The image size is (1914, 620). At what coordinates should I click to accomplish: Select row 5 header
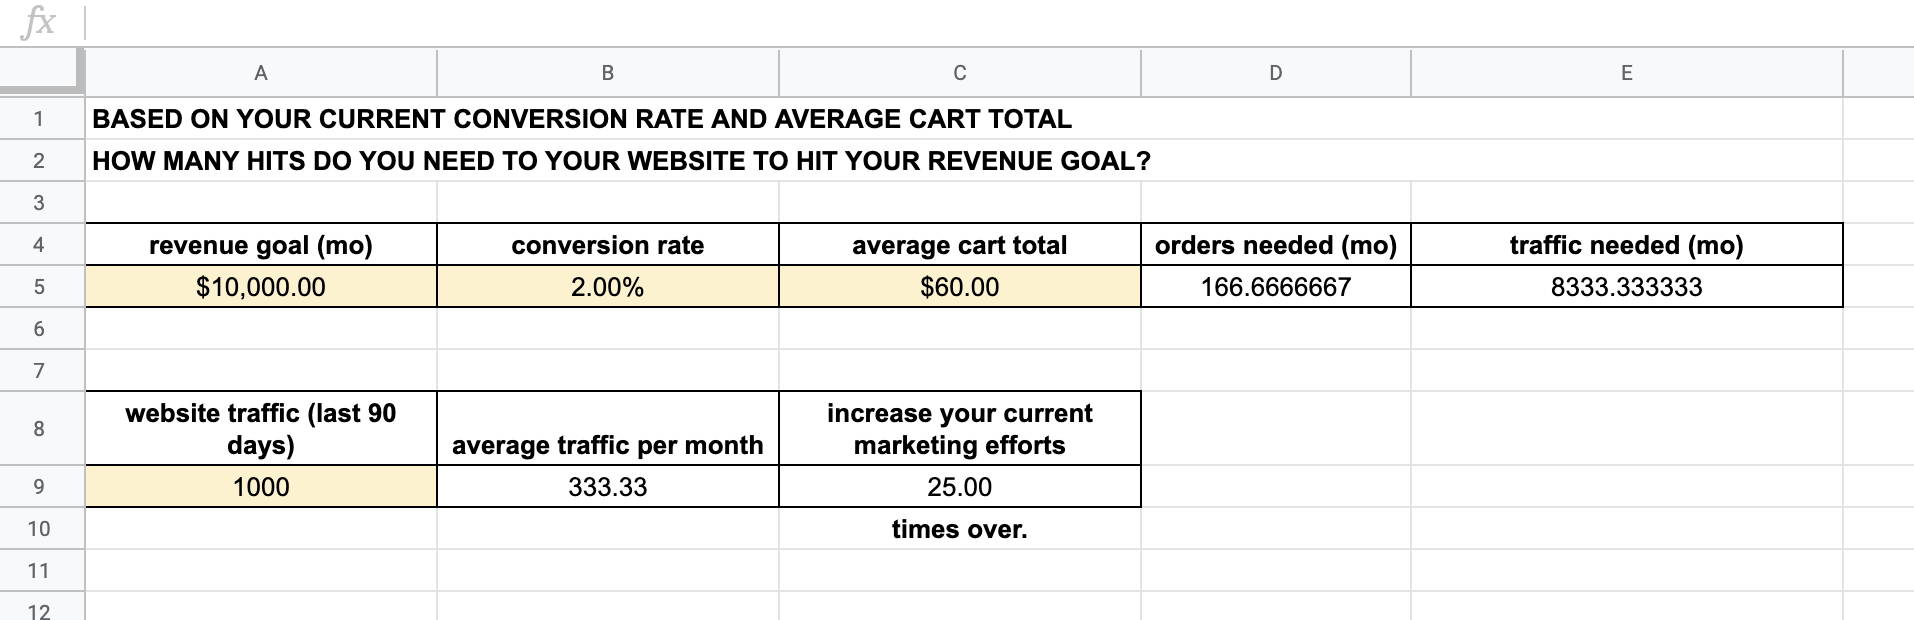click(39, 287)
